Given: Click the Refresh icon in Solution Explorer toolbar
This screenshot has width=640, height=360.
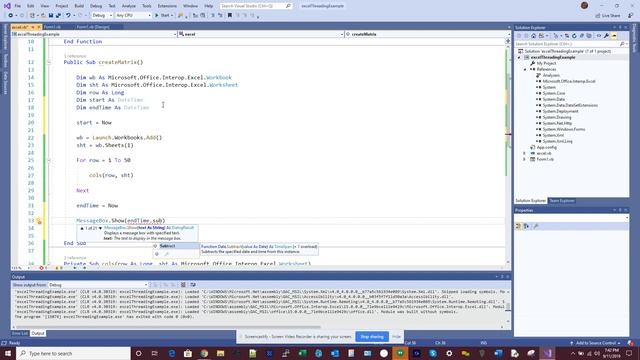Looking at the screenshot, I should [574, 36].
